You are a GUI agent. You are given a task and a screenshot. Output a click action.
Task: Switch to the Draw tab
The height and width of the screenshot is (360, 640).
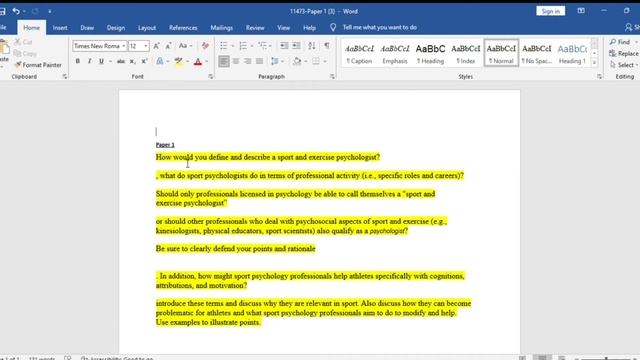[x=87, y=28]
